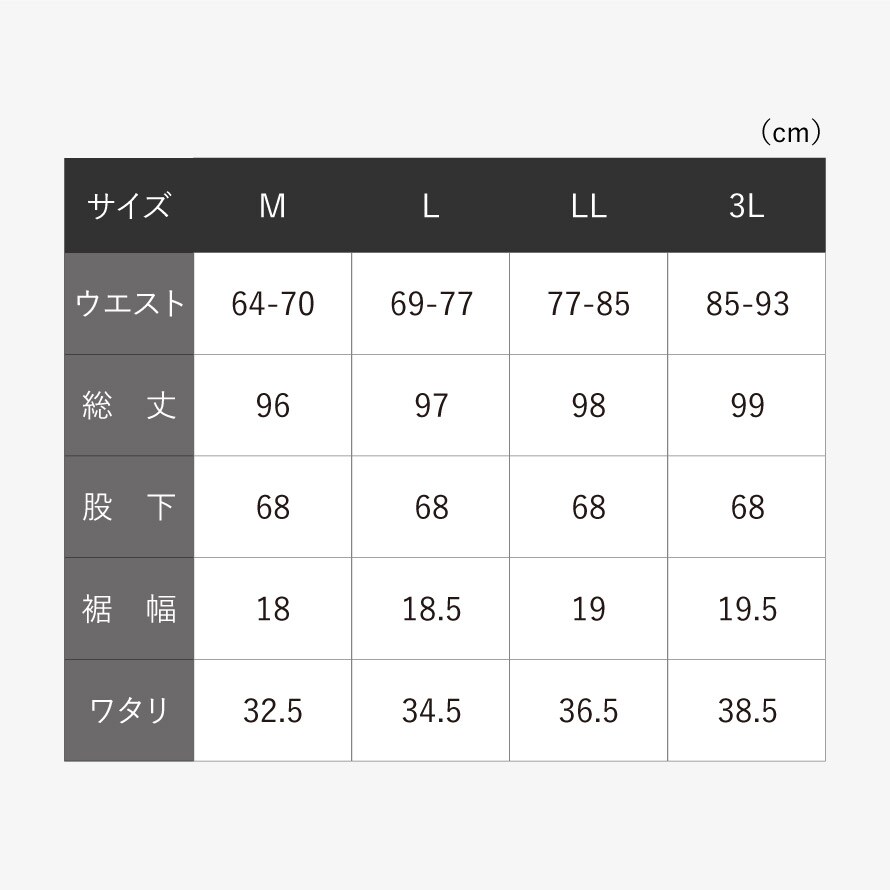This screenshot has height=890, width=890.
Task: Click the waist value 69-77
Action: point(431,304)
